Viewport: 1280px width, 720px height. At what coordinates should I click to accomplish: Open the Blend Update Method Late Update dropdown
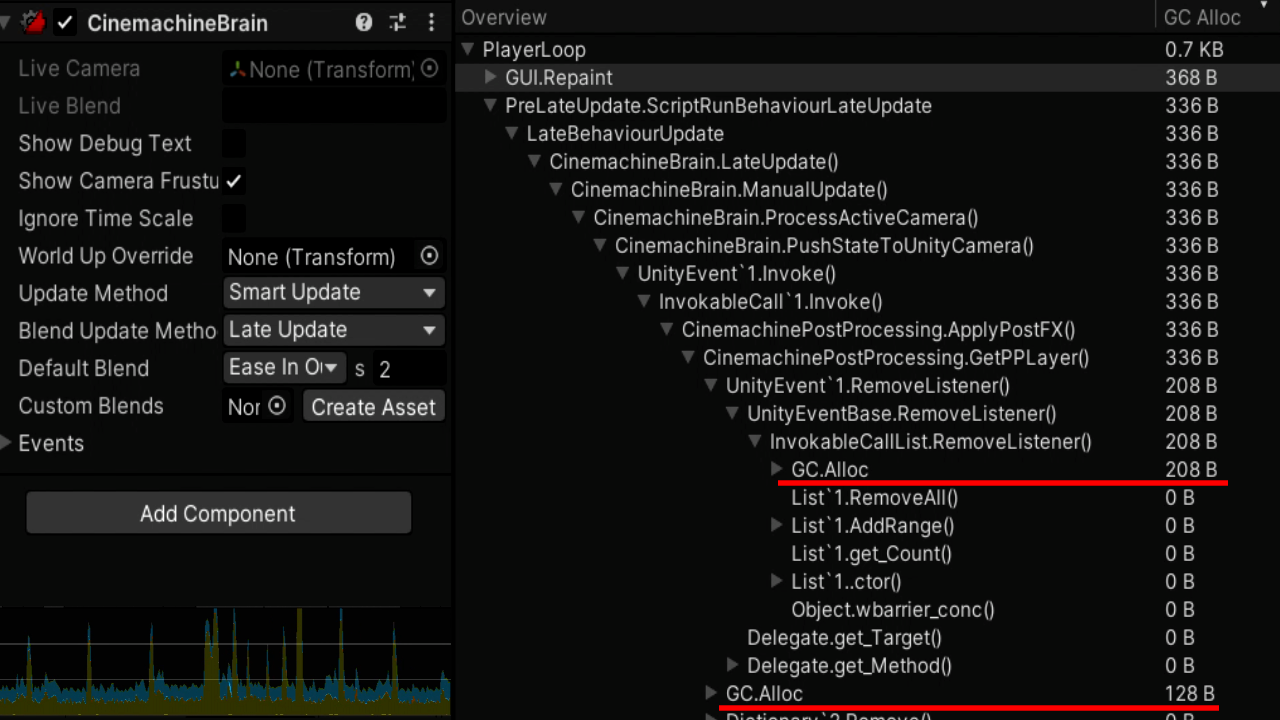(x=334, y=330)
